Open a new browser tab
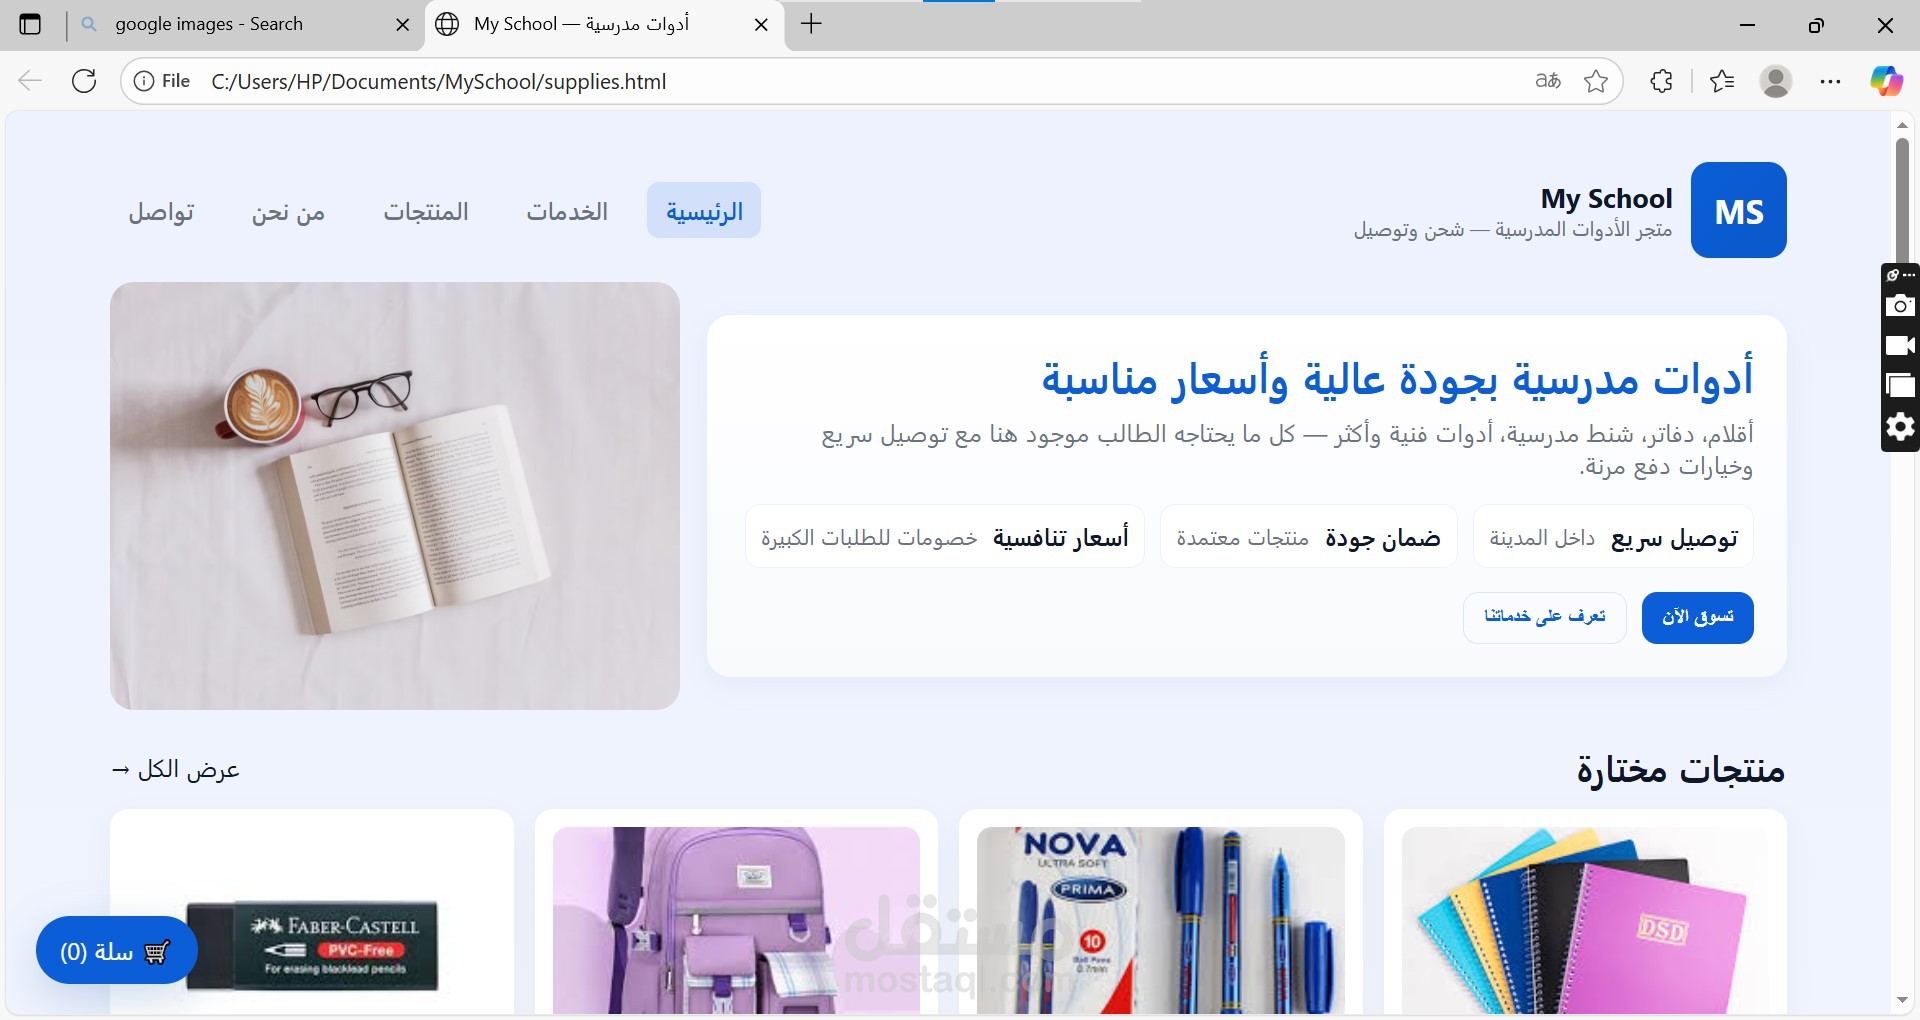This screenshot has width=1920, height=1020. point(811,24)
